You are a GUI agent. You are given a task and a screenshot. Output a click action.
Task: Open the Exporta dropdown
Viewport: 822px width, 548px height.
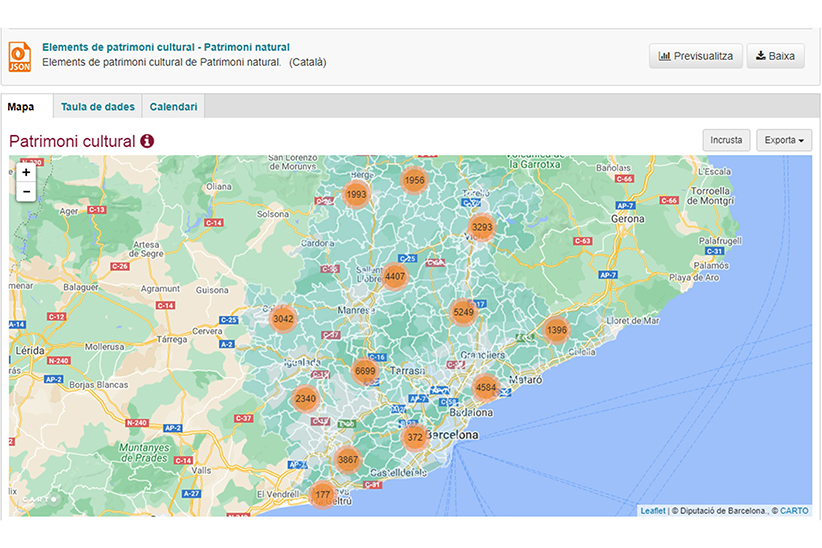(x=784, y=140)
